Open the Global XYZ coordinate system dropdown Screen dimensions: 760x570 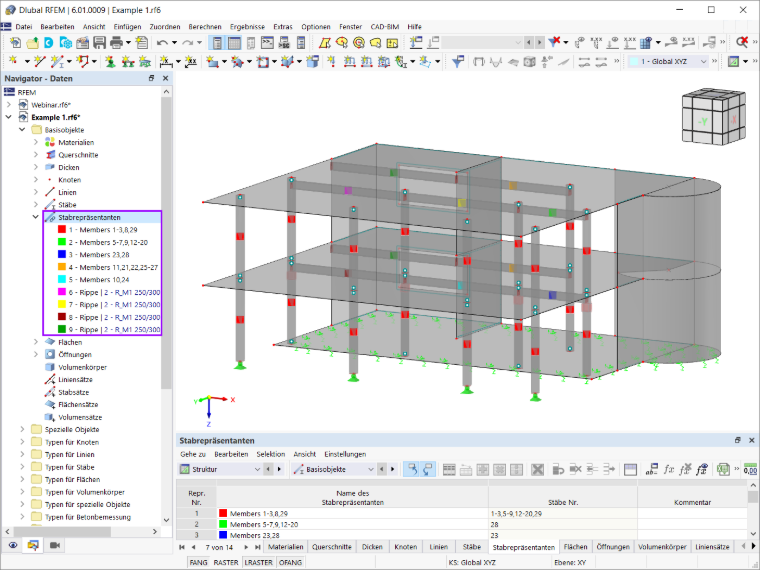pyautogui.click(x=669, y=62)
